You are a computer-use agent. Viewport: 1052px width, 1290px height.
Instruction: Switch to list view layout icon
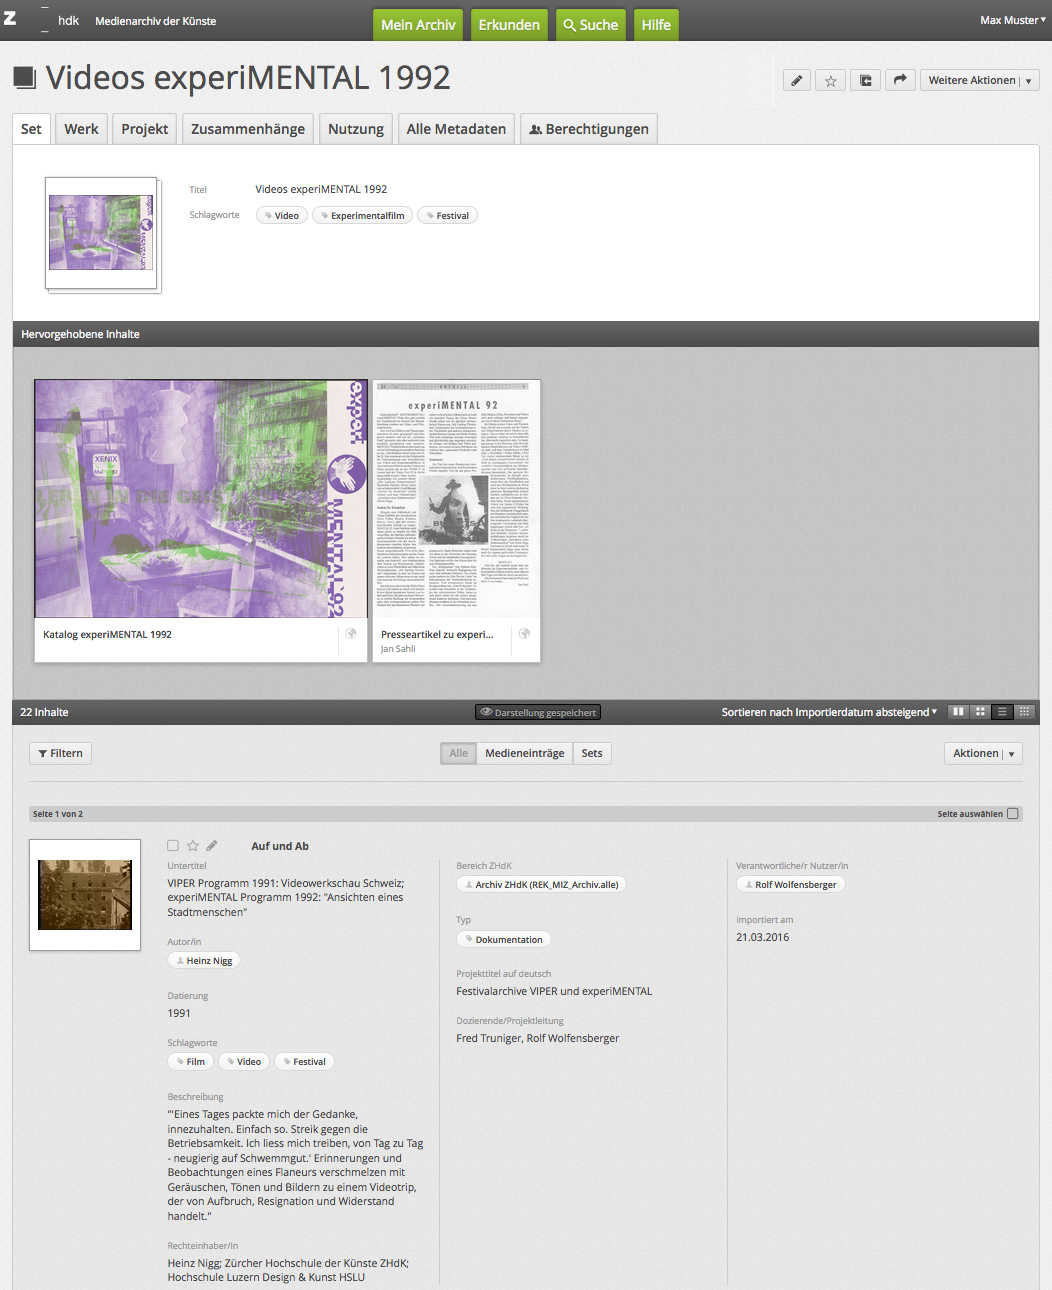pos(1002,712)
